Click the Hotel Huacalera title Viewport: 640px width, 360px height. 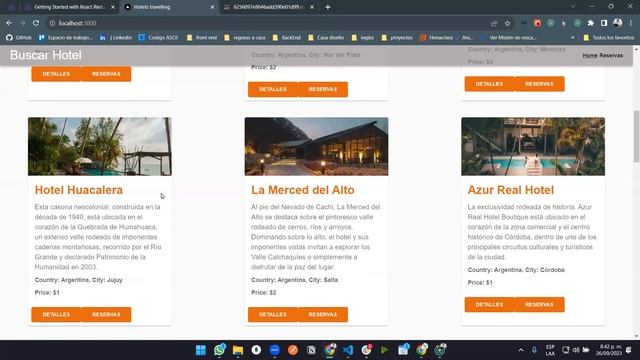(x=79, y=190)
